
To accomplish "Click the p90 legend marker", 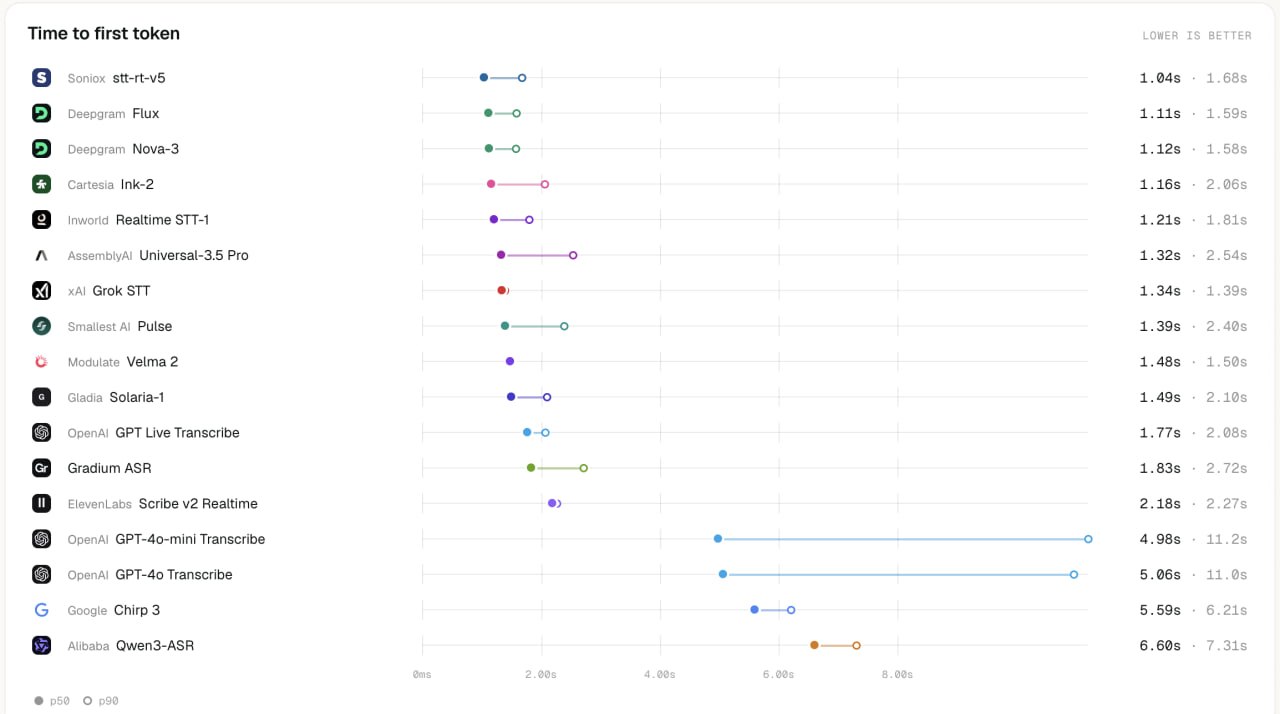I will click(88, 702).
